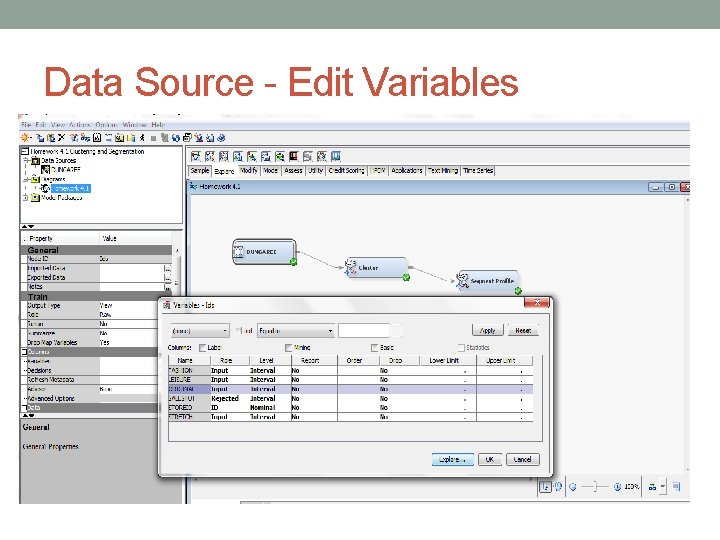Click the OK button in Variables dialog

[x=489, y=459]
